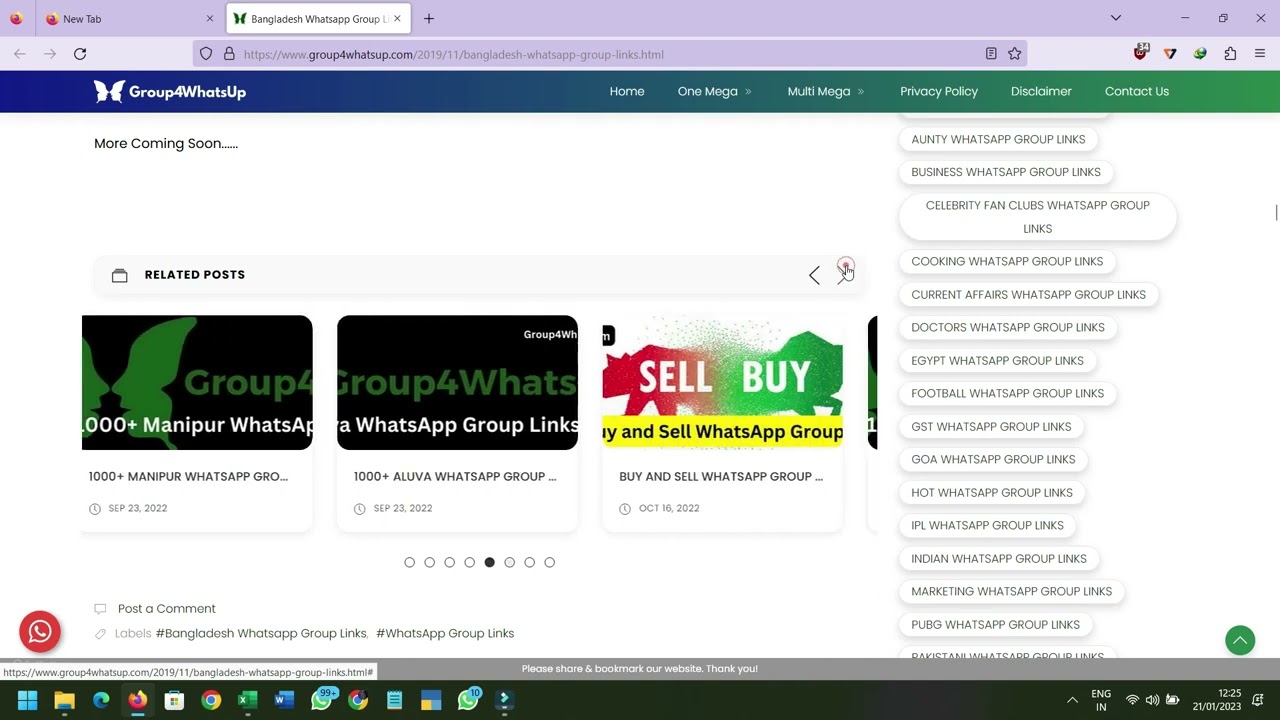
Task: Click the tracking protection shield icon
Action: tap(206, 54)
